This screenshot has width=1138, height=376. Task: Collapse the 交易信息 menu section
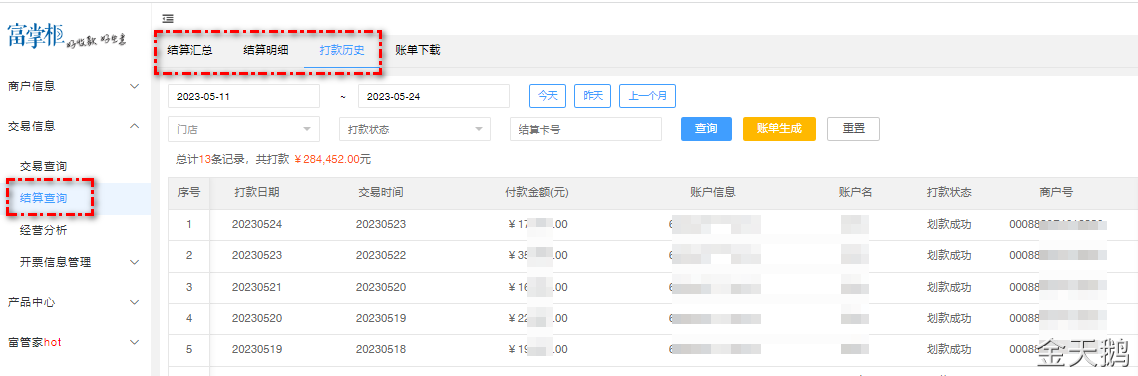click(134, 126)
